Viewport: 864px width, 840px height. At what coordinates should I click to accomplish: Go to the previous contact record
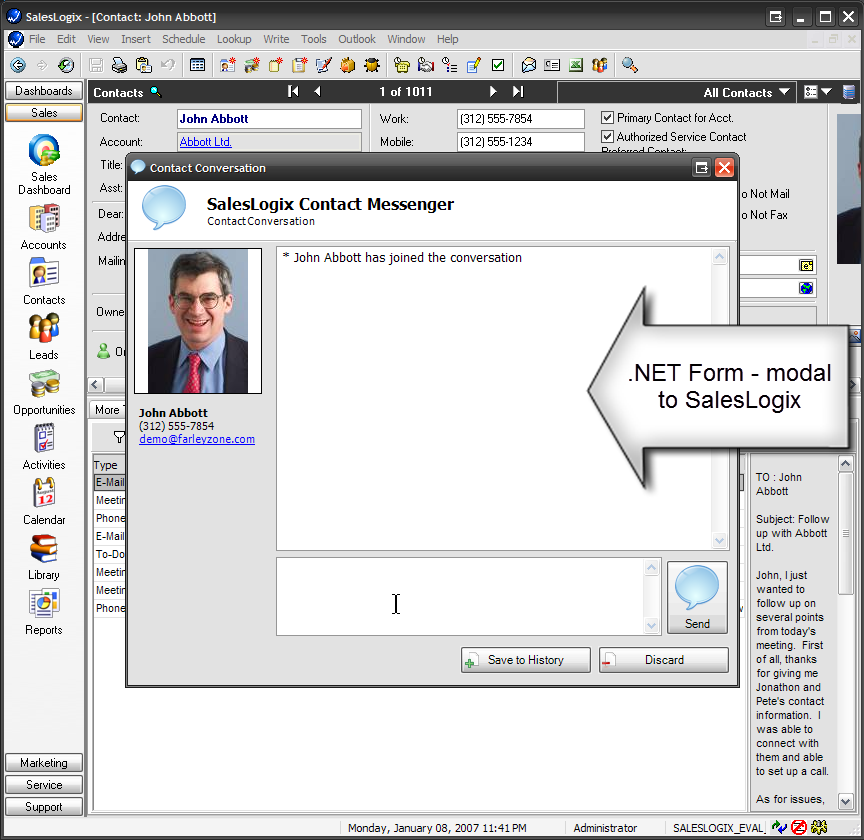[x=317, y=91]
